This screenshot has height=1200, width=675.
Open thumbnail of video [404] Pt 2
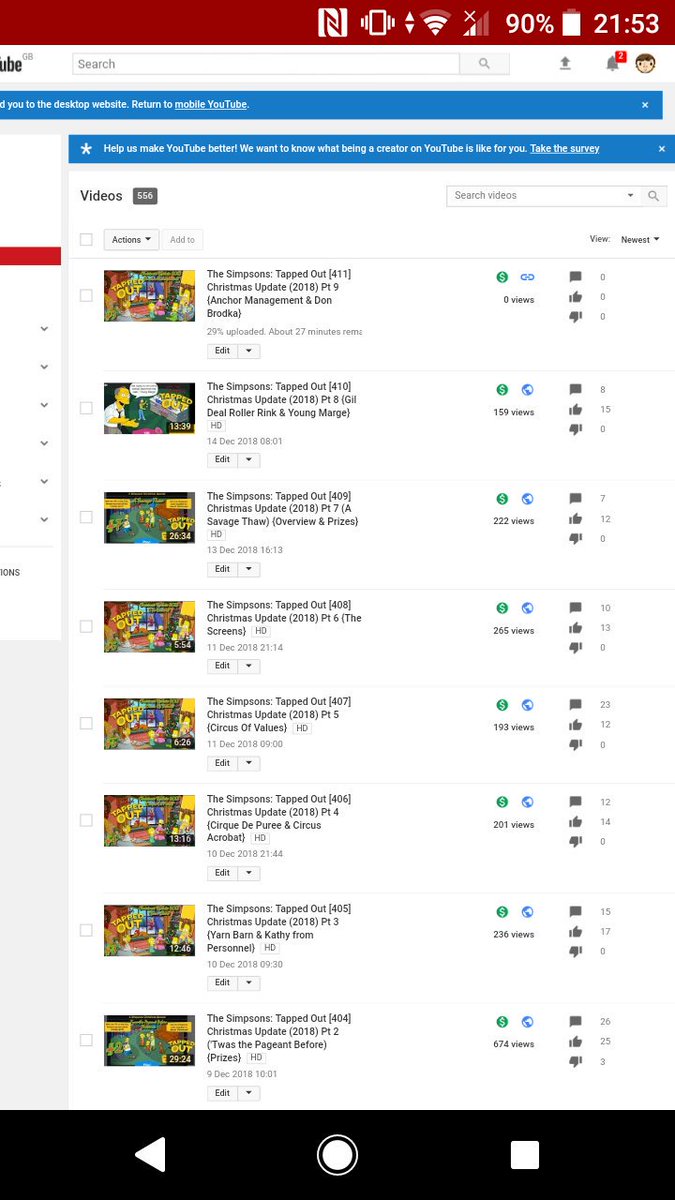click(149, 1040)
